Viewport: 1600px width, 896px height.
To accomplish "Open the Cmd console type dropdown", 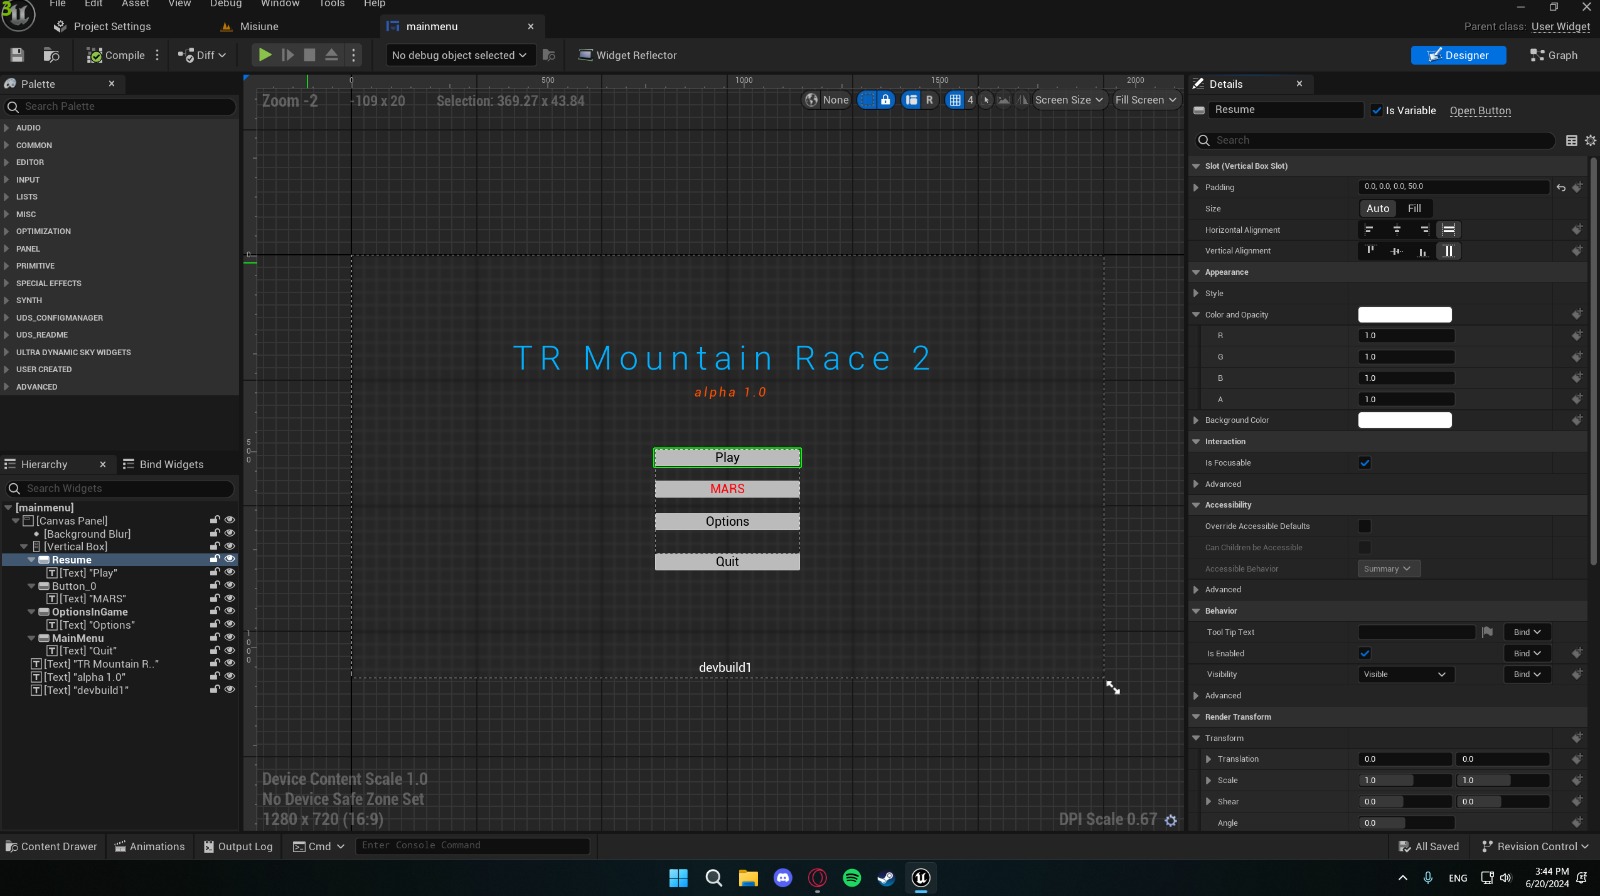I will click(319, 846).
